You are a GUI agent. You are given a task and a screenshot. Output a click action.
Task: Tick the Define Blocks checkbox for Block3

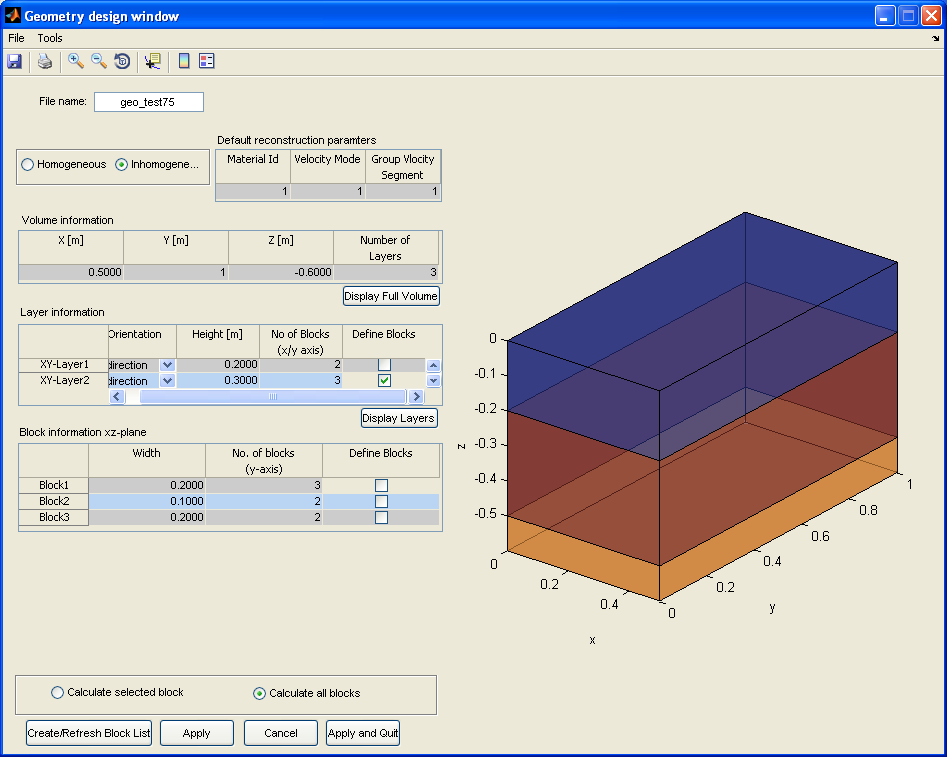381,517
